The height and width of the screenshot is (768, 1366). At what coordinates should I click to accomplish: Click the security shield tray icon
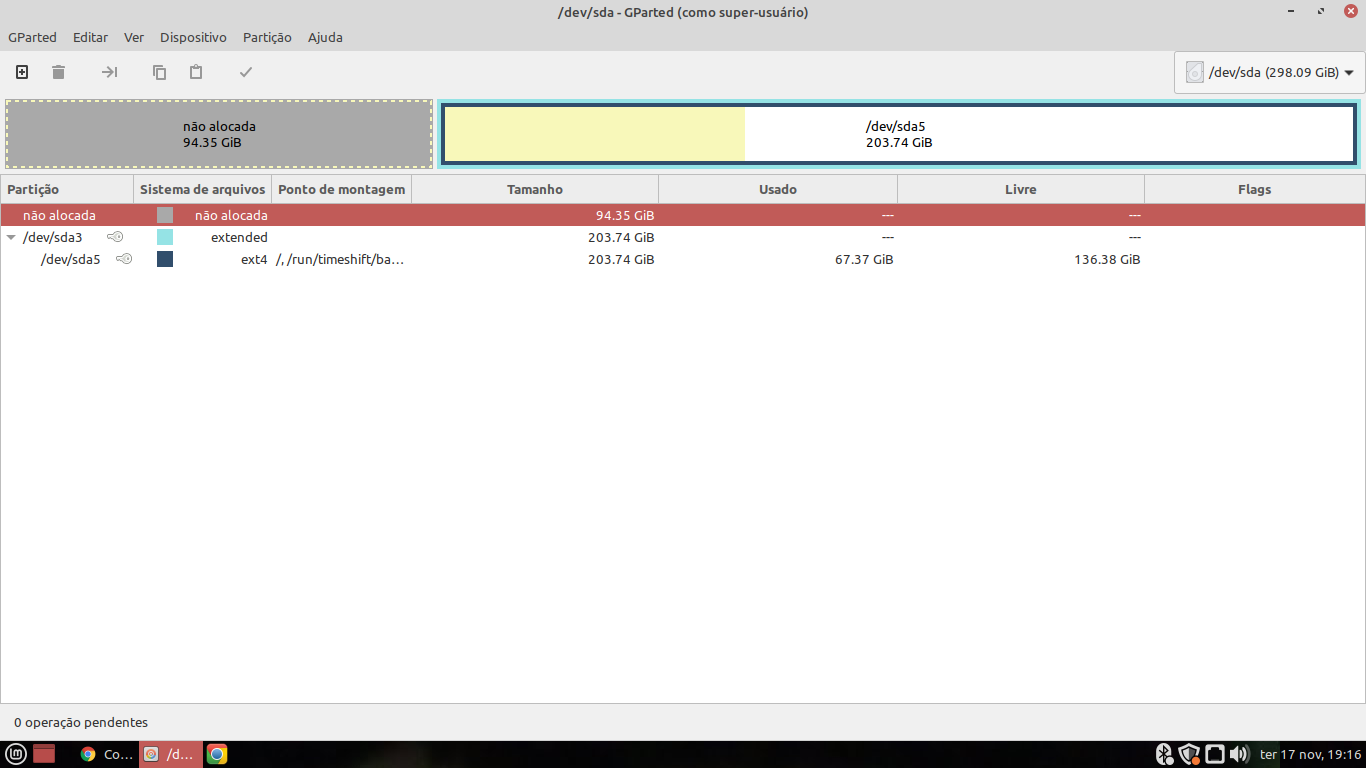click(x=1189, y=754)
